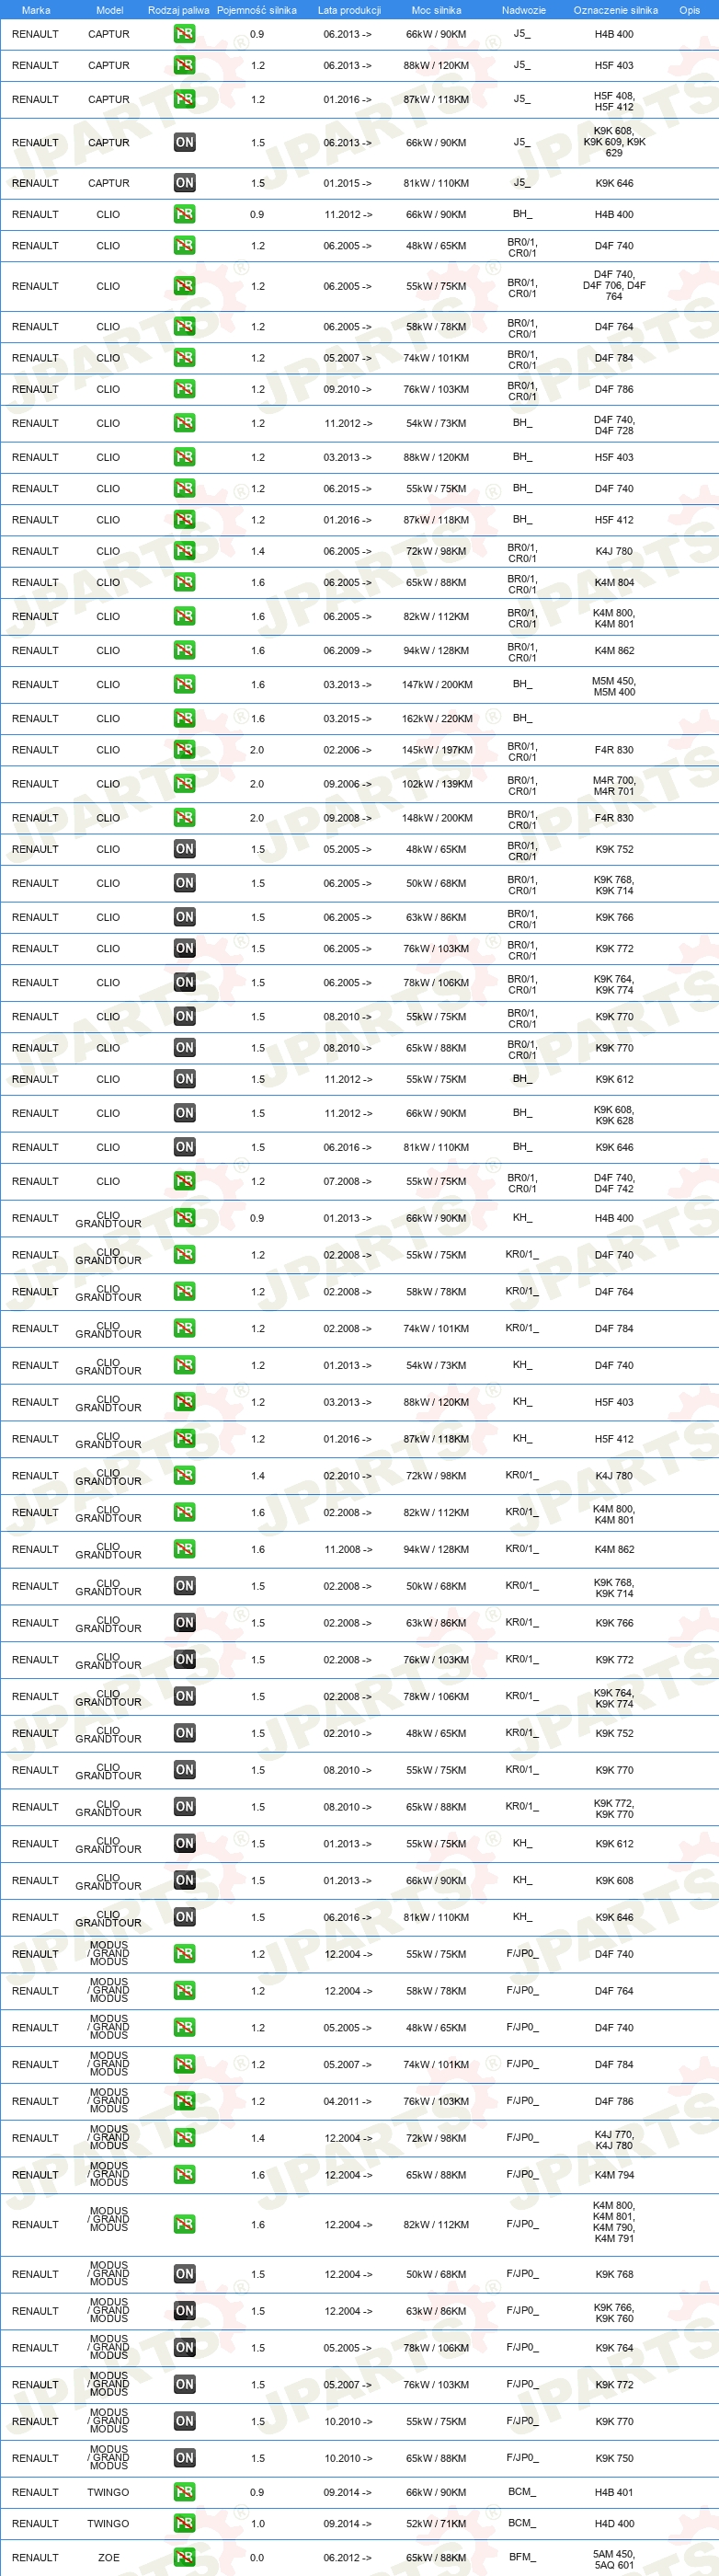Screen dimensions: 719x2576
Task: Click petrol icon in CLIO GRANDTOUR 0.9 row
Action: point(184,1218)
